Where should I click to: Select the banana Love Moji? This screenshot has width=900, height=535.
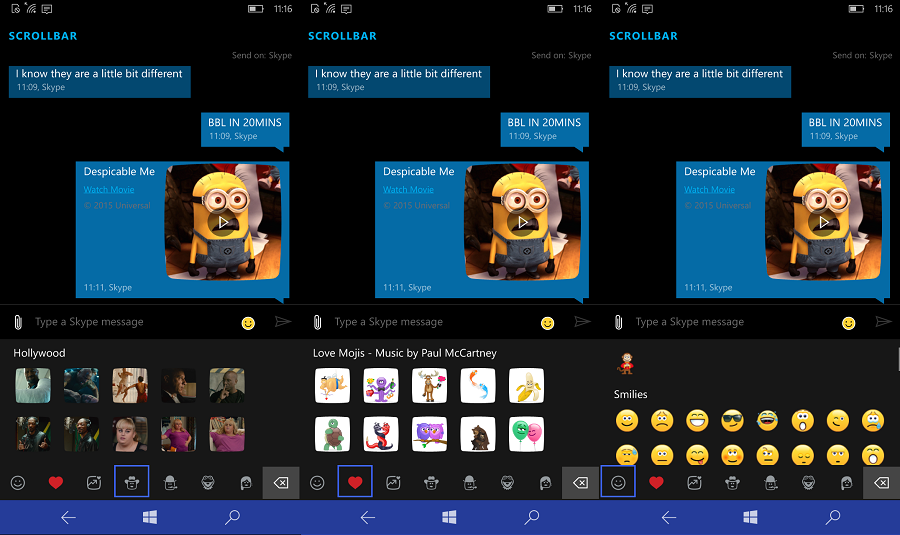(x=526, y=385)
